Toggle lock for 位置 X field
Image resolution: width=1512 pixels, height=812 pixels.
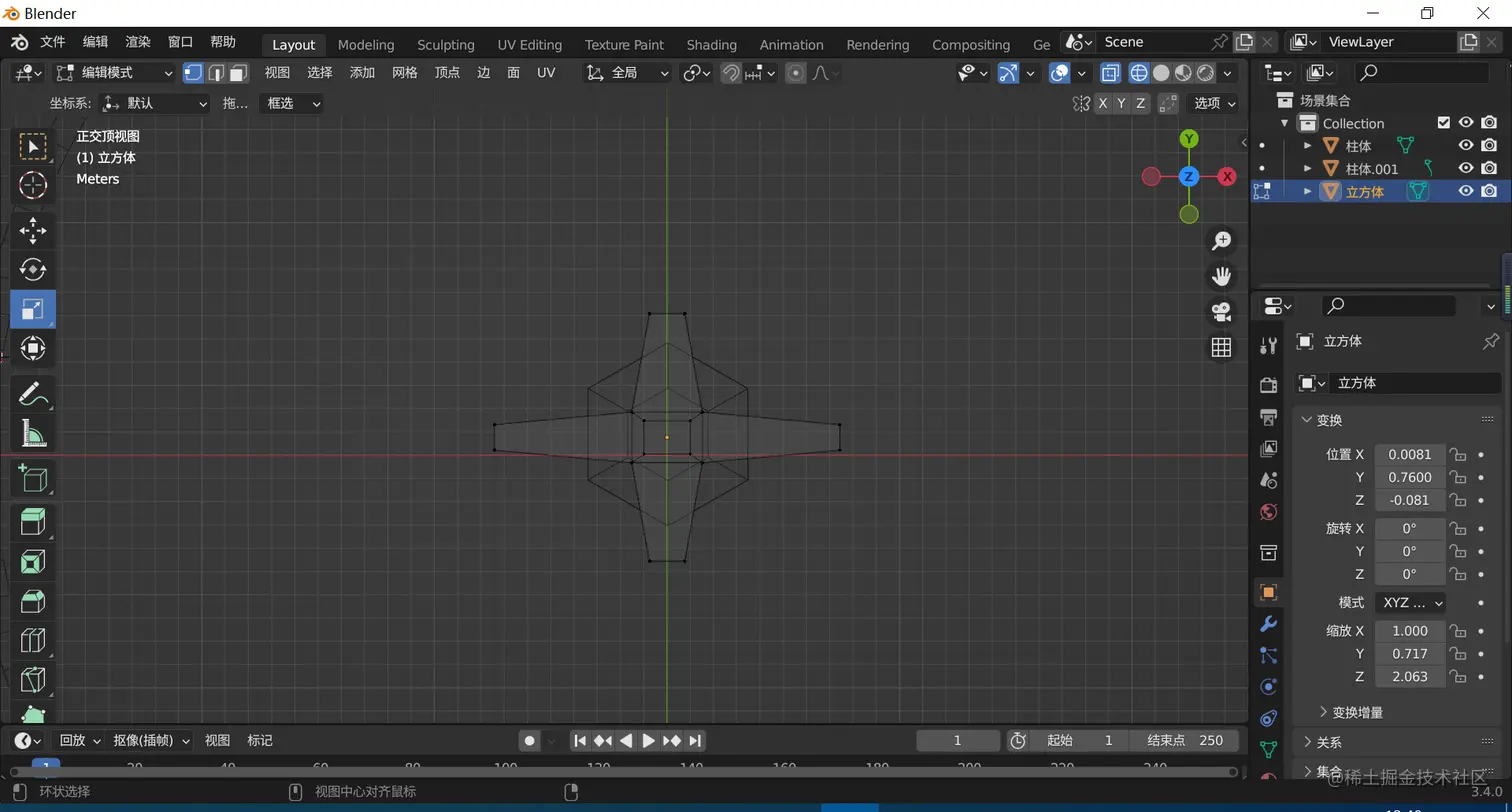(1458, 455)
